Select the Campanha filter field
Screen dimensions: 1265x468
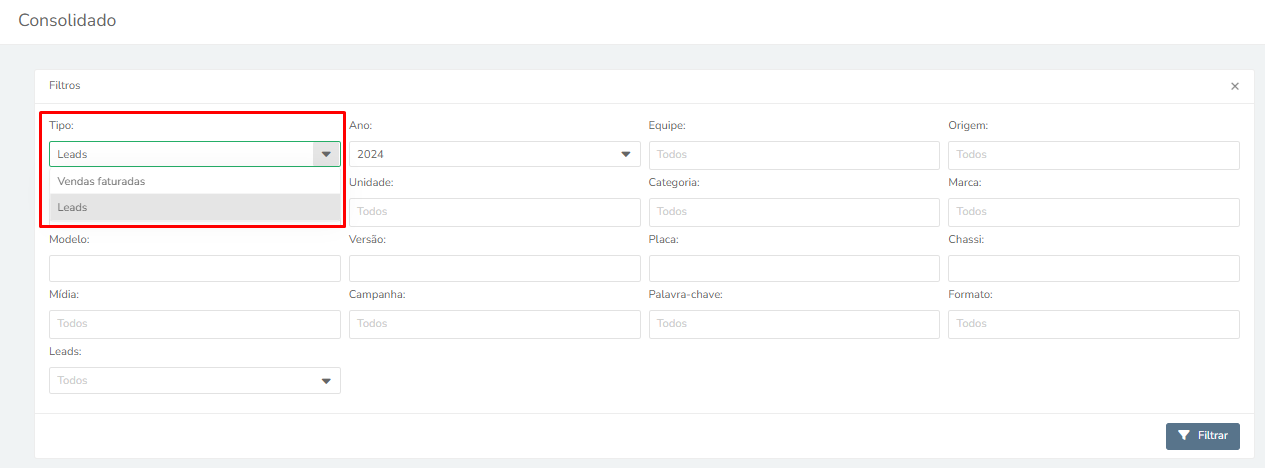pyautogui.click(x=495, y=324)
